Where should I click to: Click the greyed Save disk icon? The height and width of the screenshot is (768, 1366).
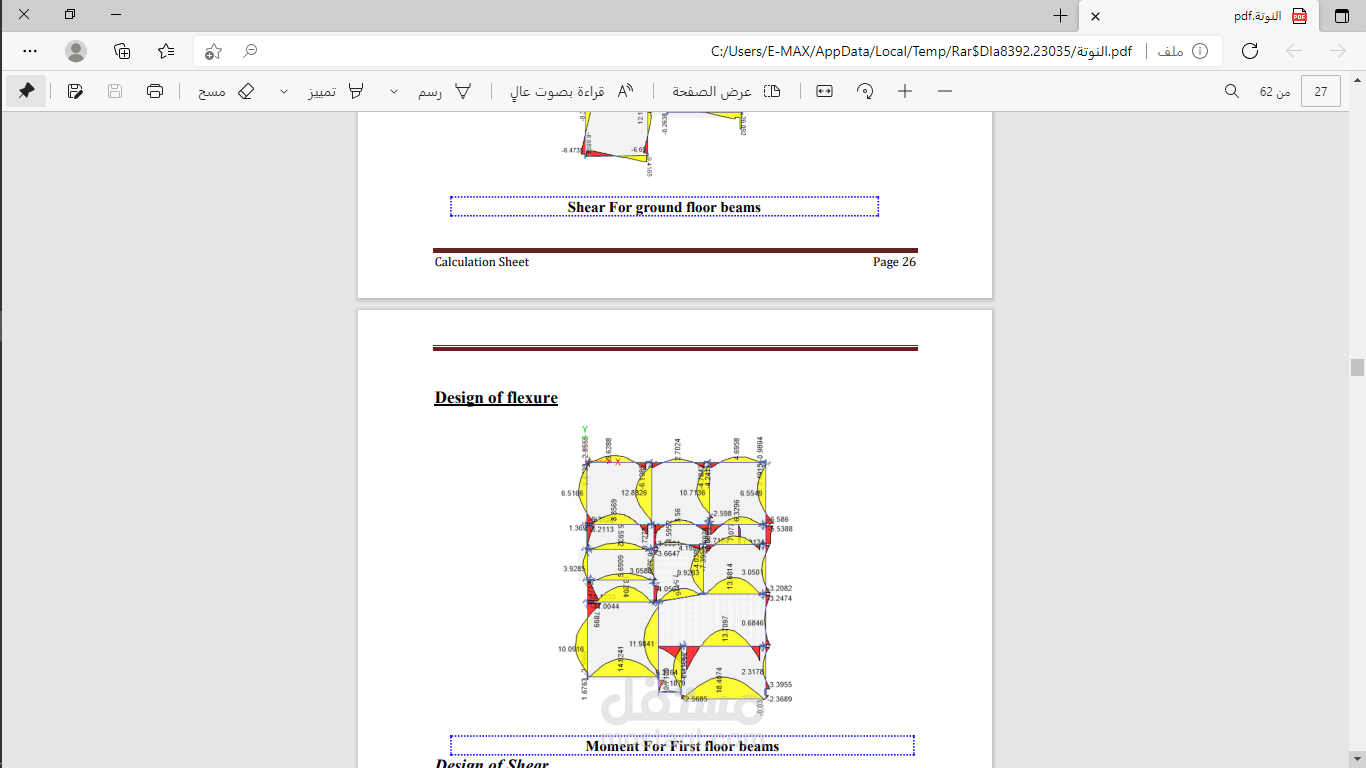(115, 91)
